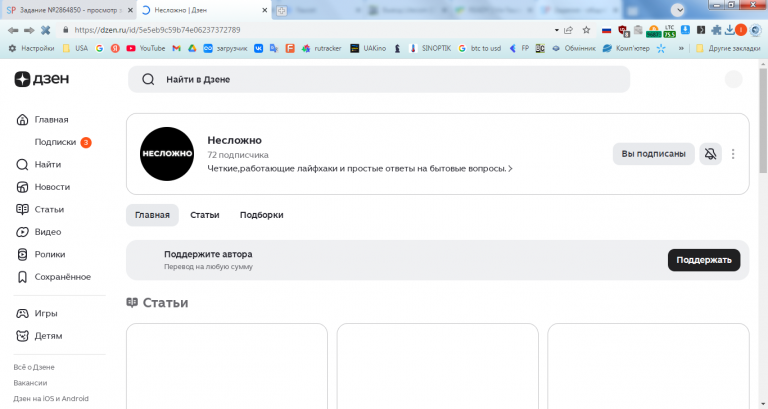The height and width of the screenshot is (409, 768).
Task: Open Видео in the sidebar
Action: pos(39,232)
